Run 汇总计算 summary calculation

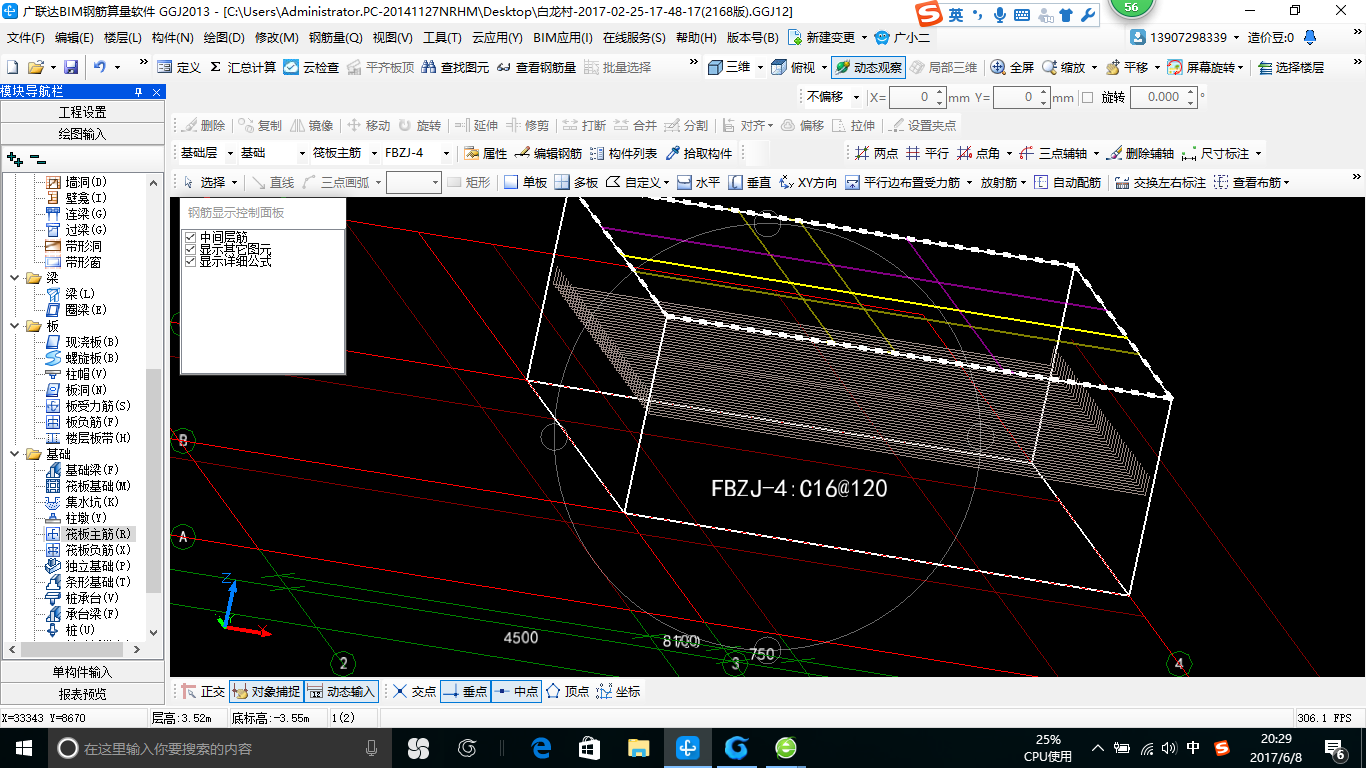pyautogui.click(x=243, y=67)
